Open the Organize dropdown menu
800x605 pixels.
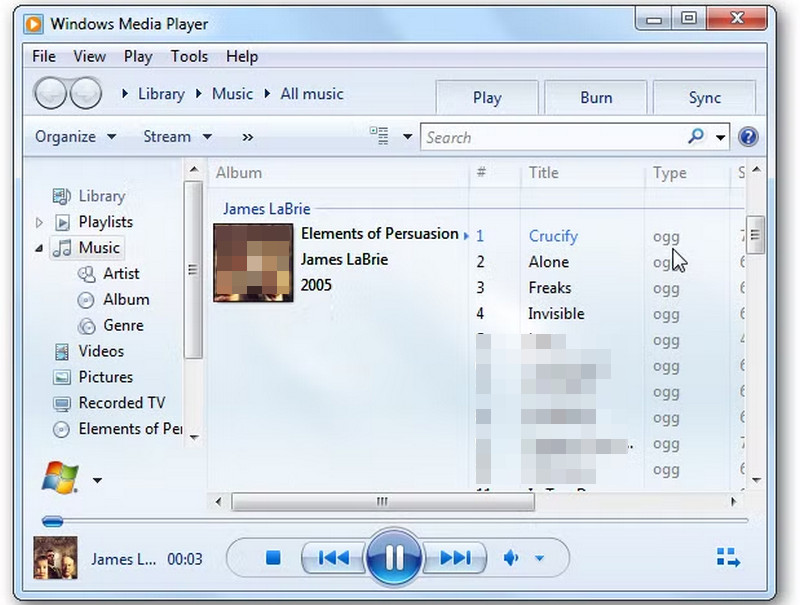76,137
